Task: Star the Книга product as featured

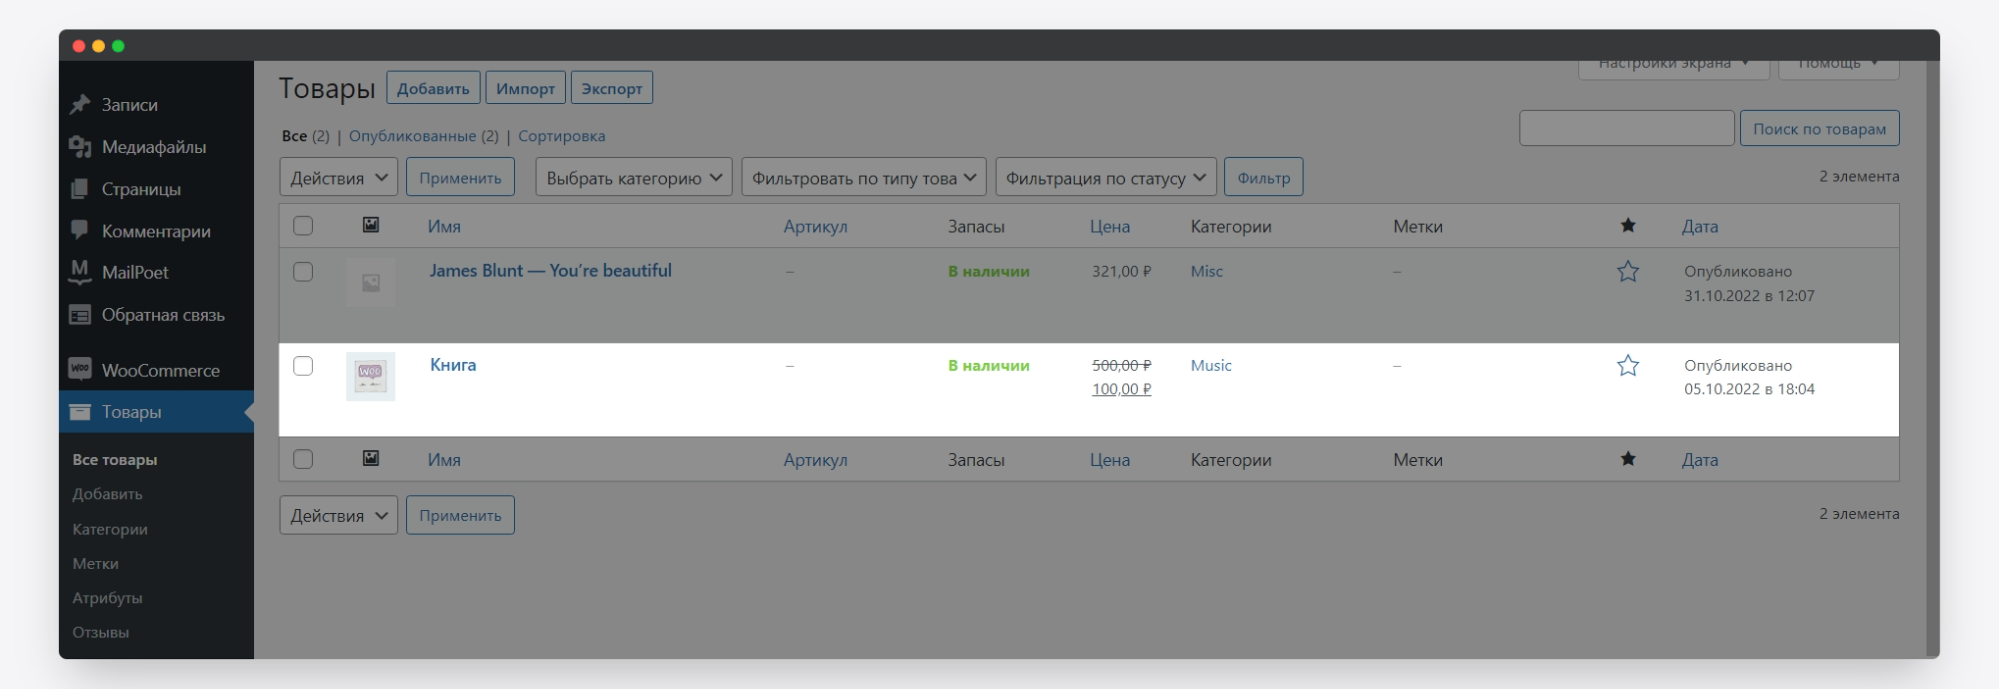Action: coord(1627,366)
